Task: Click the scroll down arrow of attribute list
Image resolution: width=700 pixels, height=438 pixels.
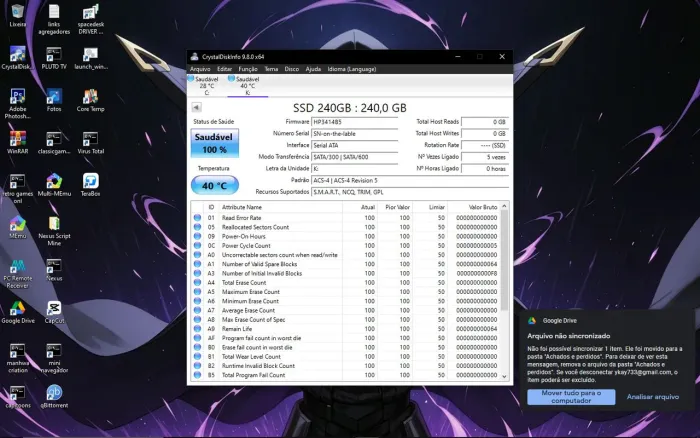Action: (x=504, y=376)
